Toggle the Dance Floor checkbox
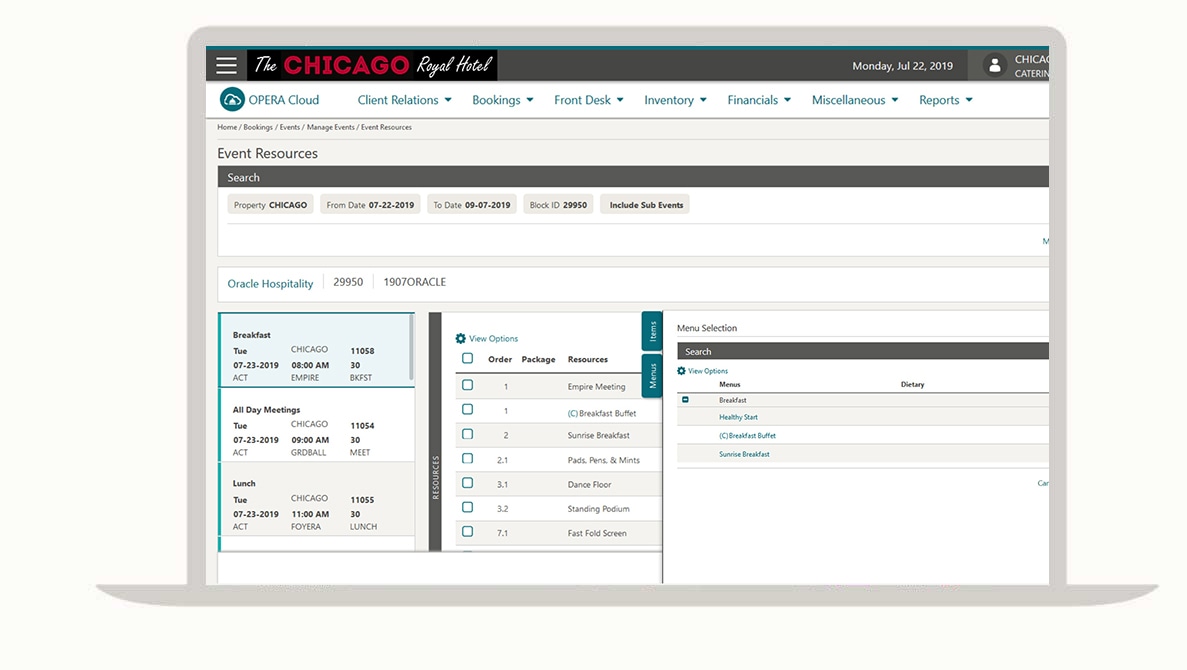Viewport: 1187px width, 670px height. point(467,483)
